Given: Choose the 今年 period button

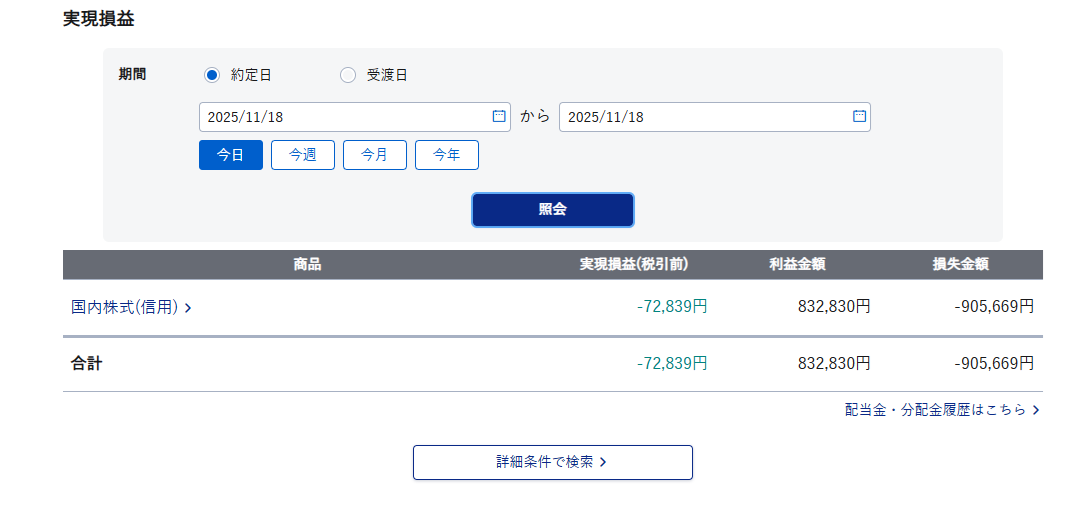Looking at the screenshot, I should click(447, 155).
